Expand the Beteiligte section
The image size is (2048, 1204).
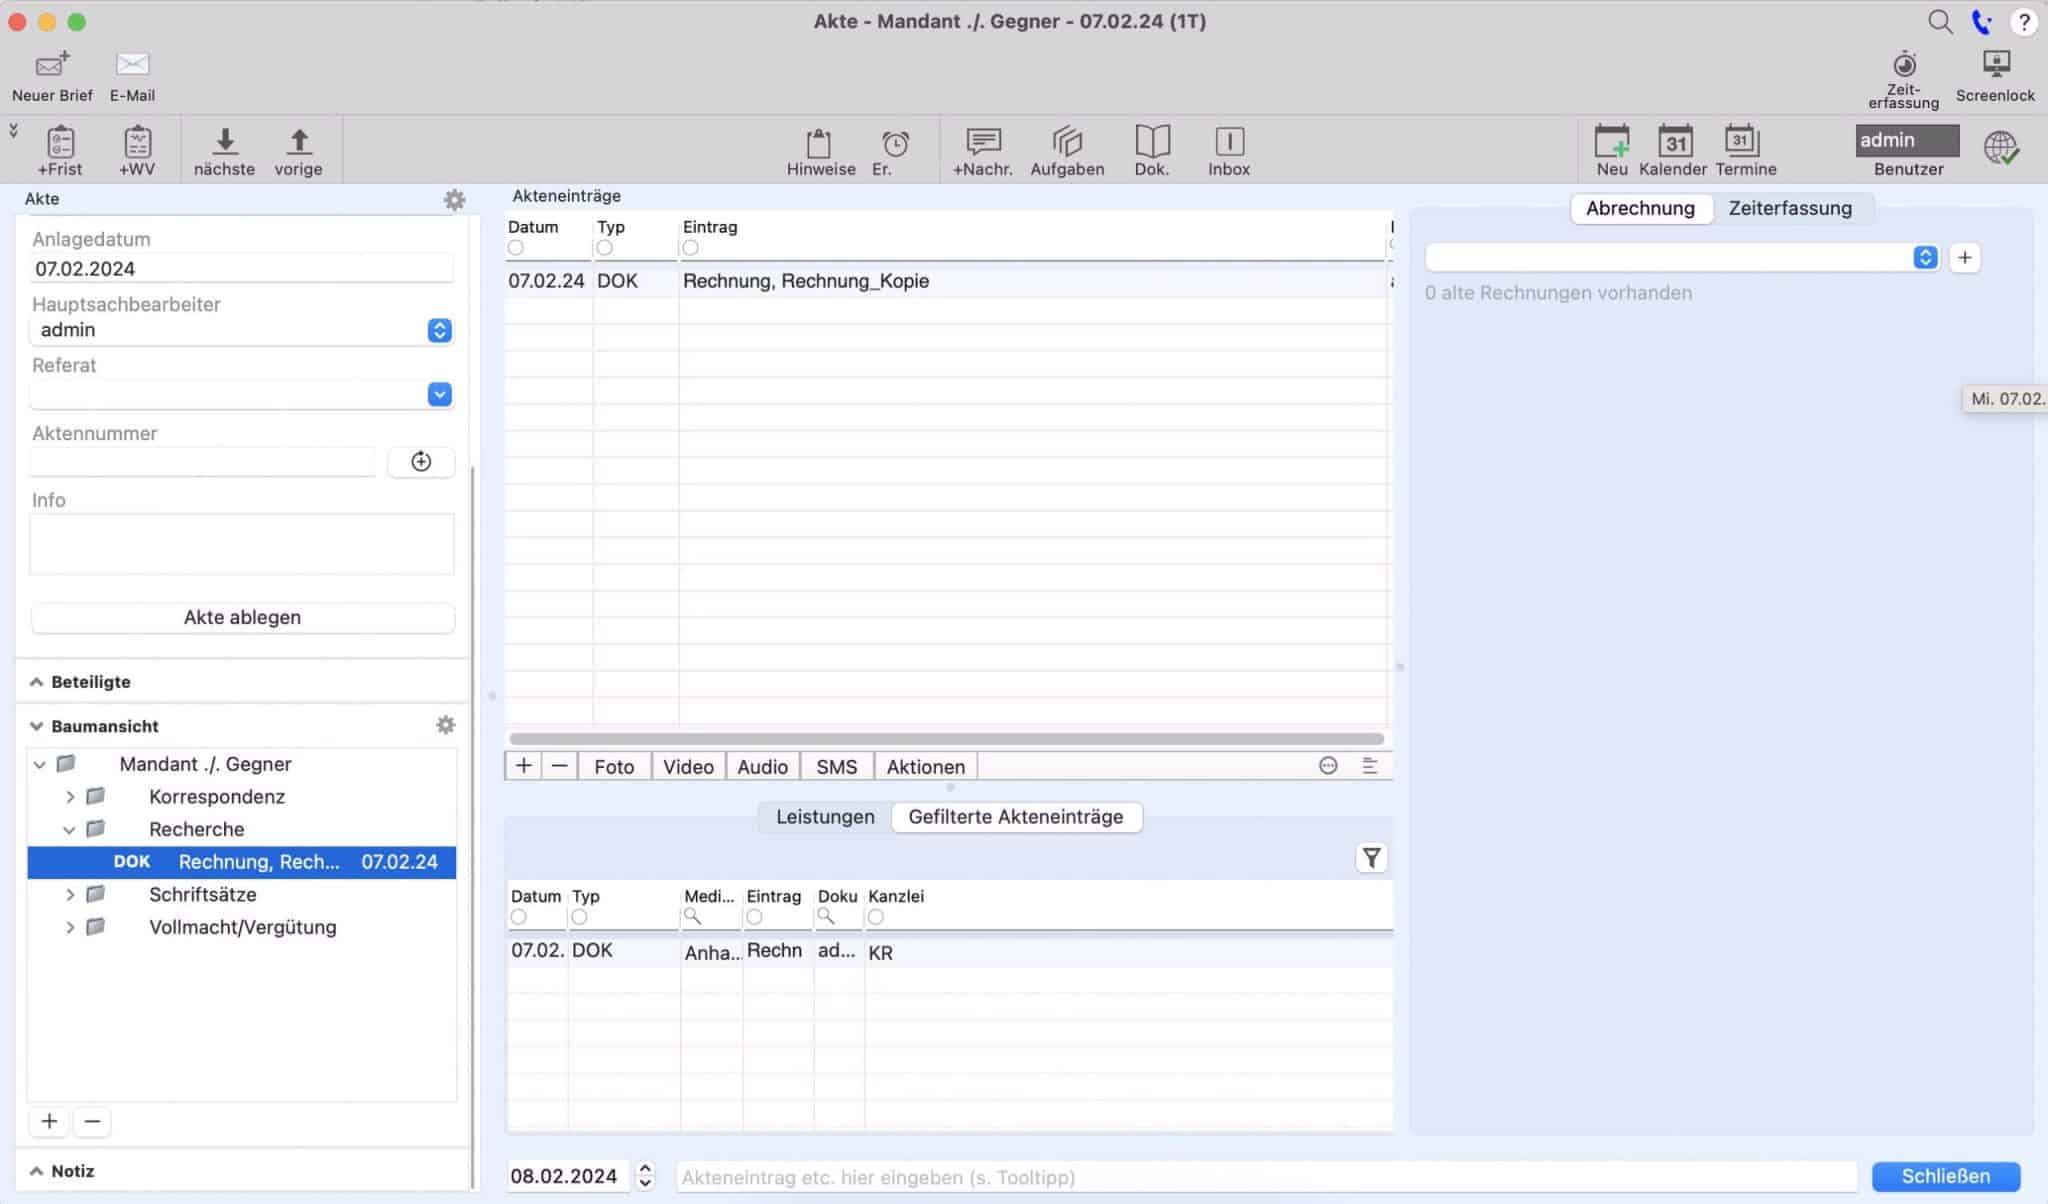click(x=36, y=682)
